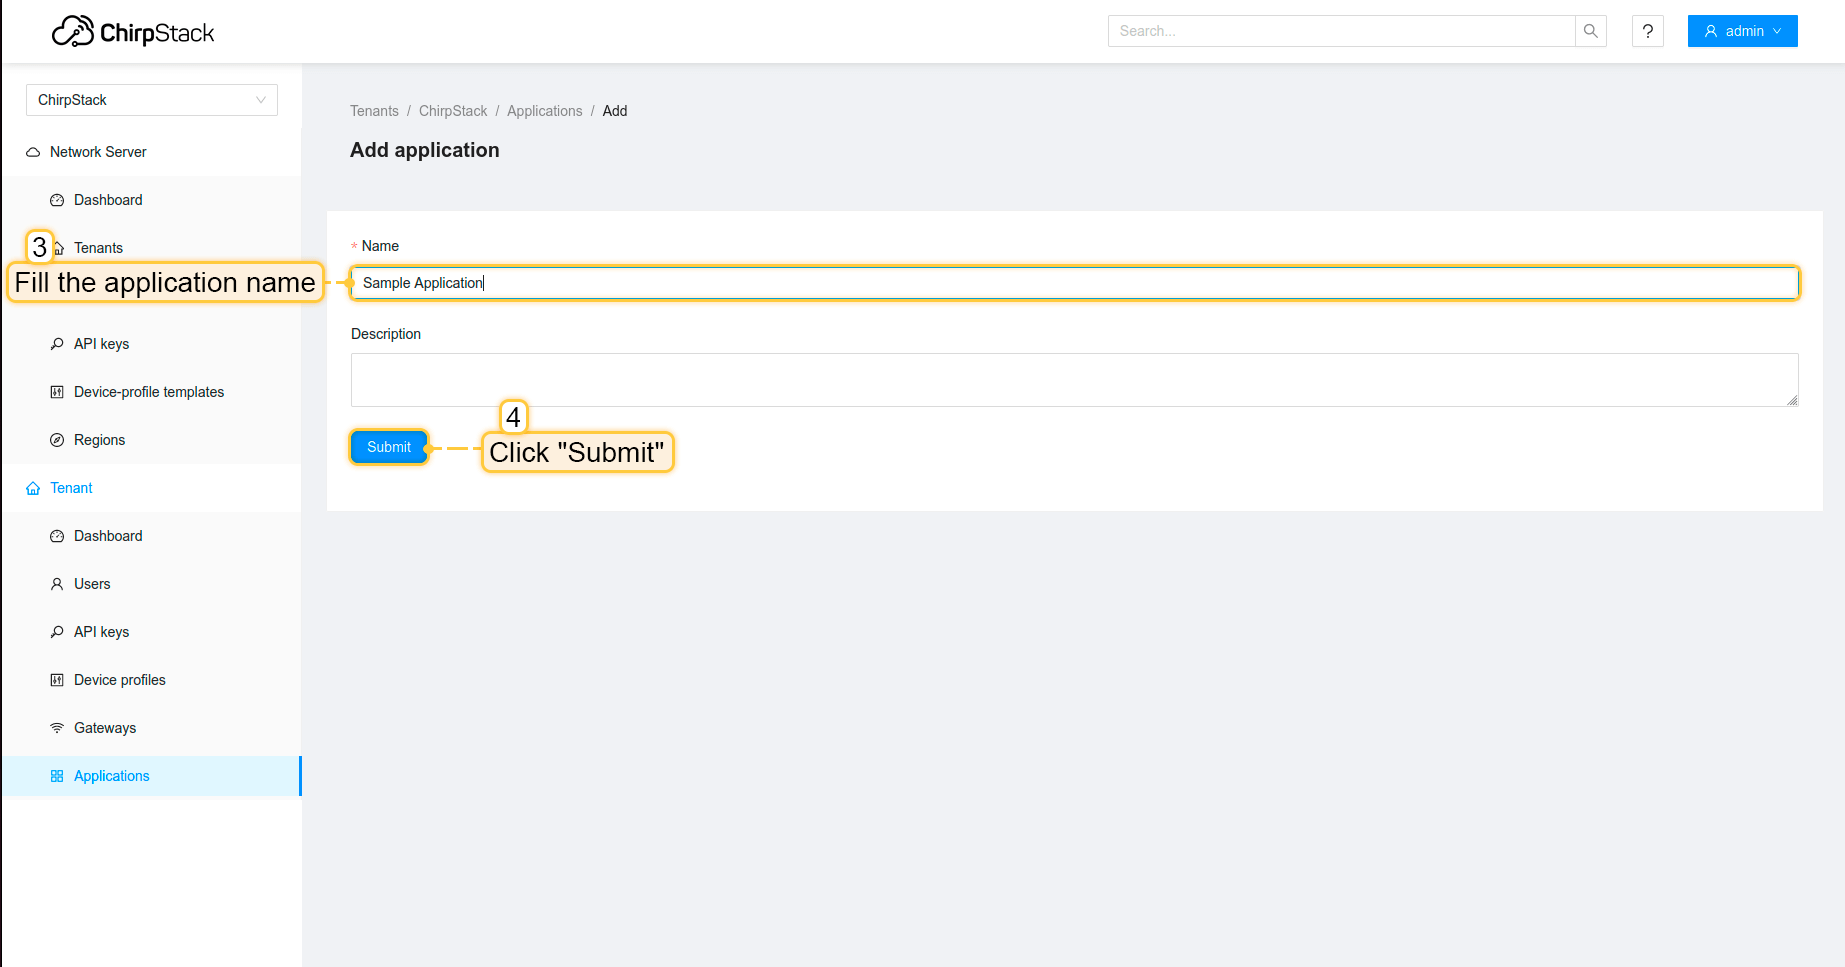Click into the top Search field
Viewport: 1845px width, 967px height.
tap(1340, 31)
